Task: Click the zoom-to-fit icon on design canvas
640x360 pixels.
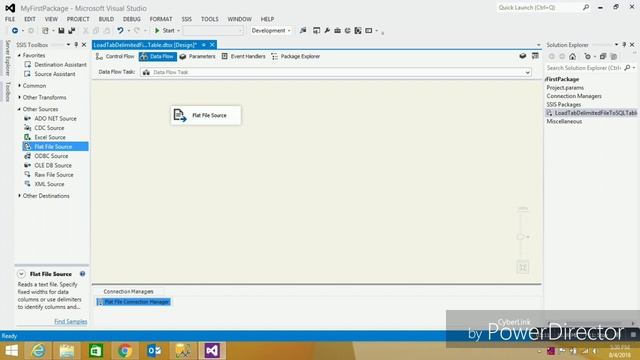Action: point(523,267)
